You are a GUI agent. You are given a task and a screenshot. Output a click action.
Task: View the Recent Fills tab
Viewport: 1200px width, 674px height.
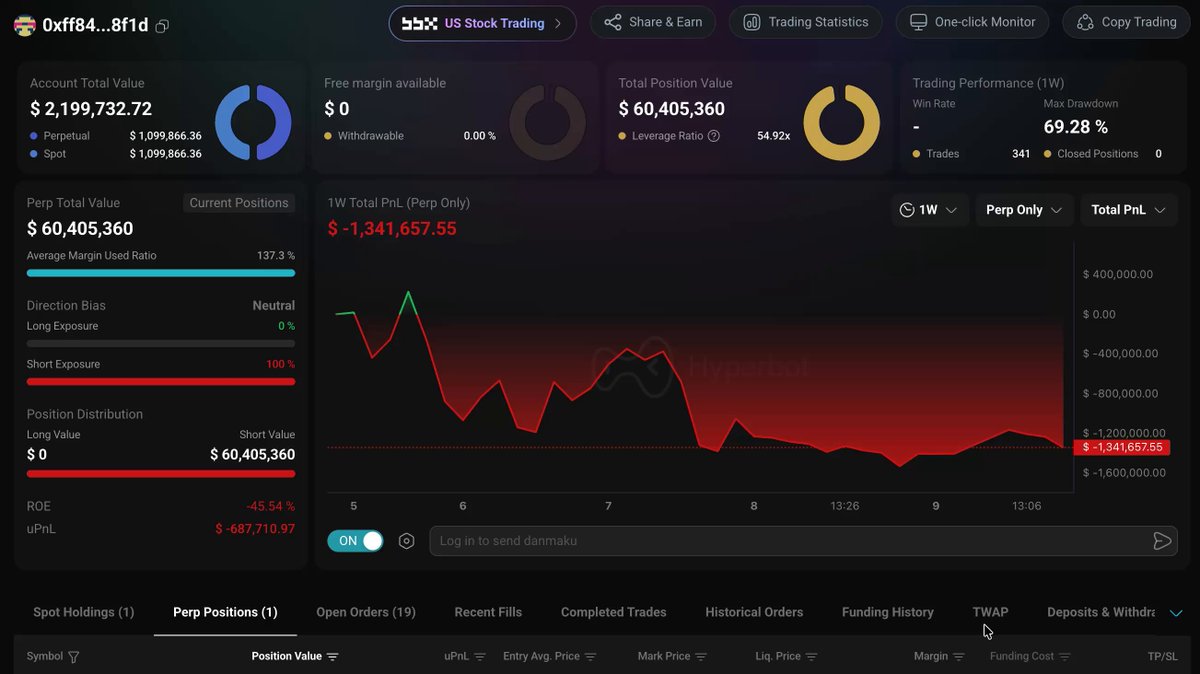pos(488,612)
